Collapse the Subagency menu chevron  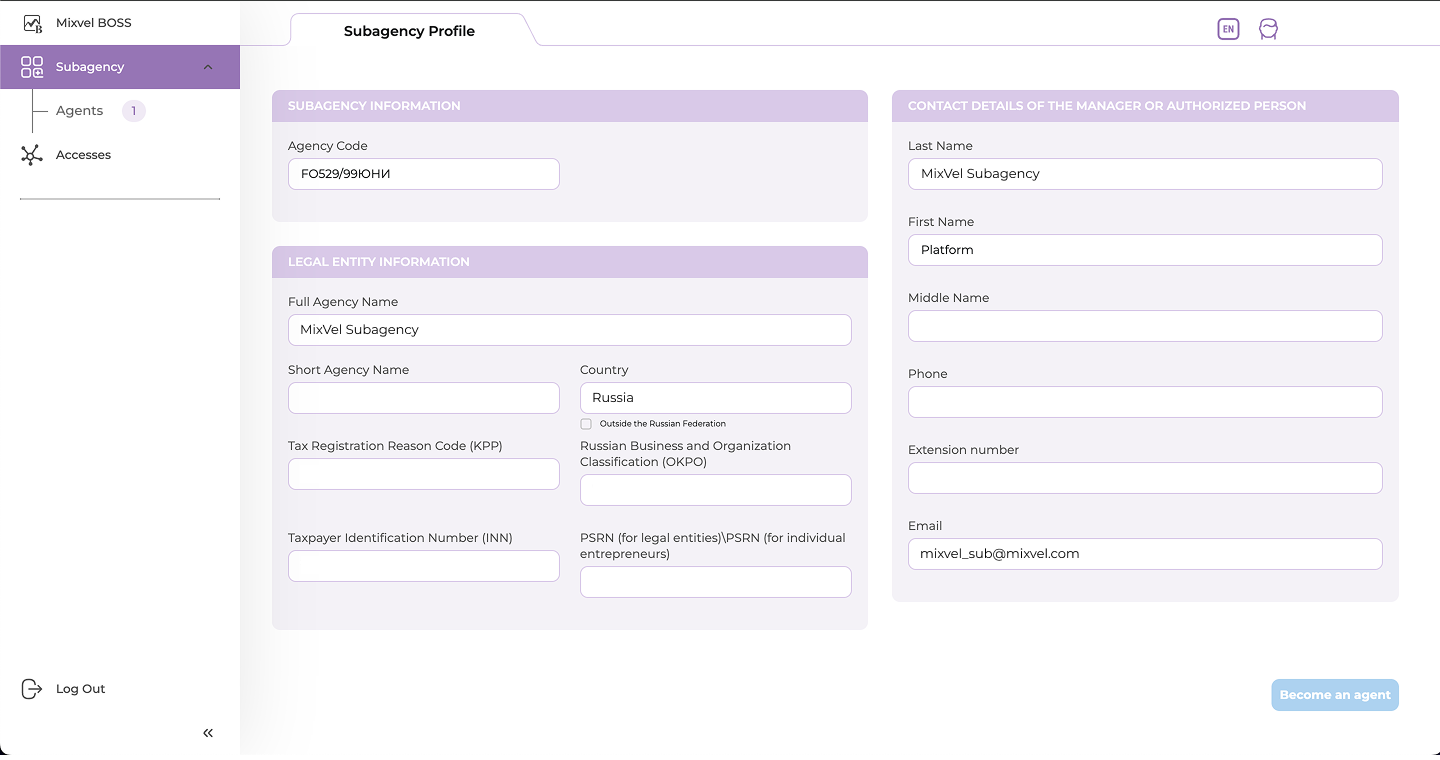click(x=208, y=67)
